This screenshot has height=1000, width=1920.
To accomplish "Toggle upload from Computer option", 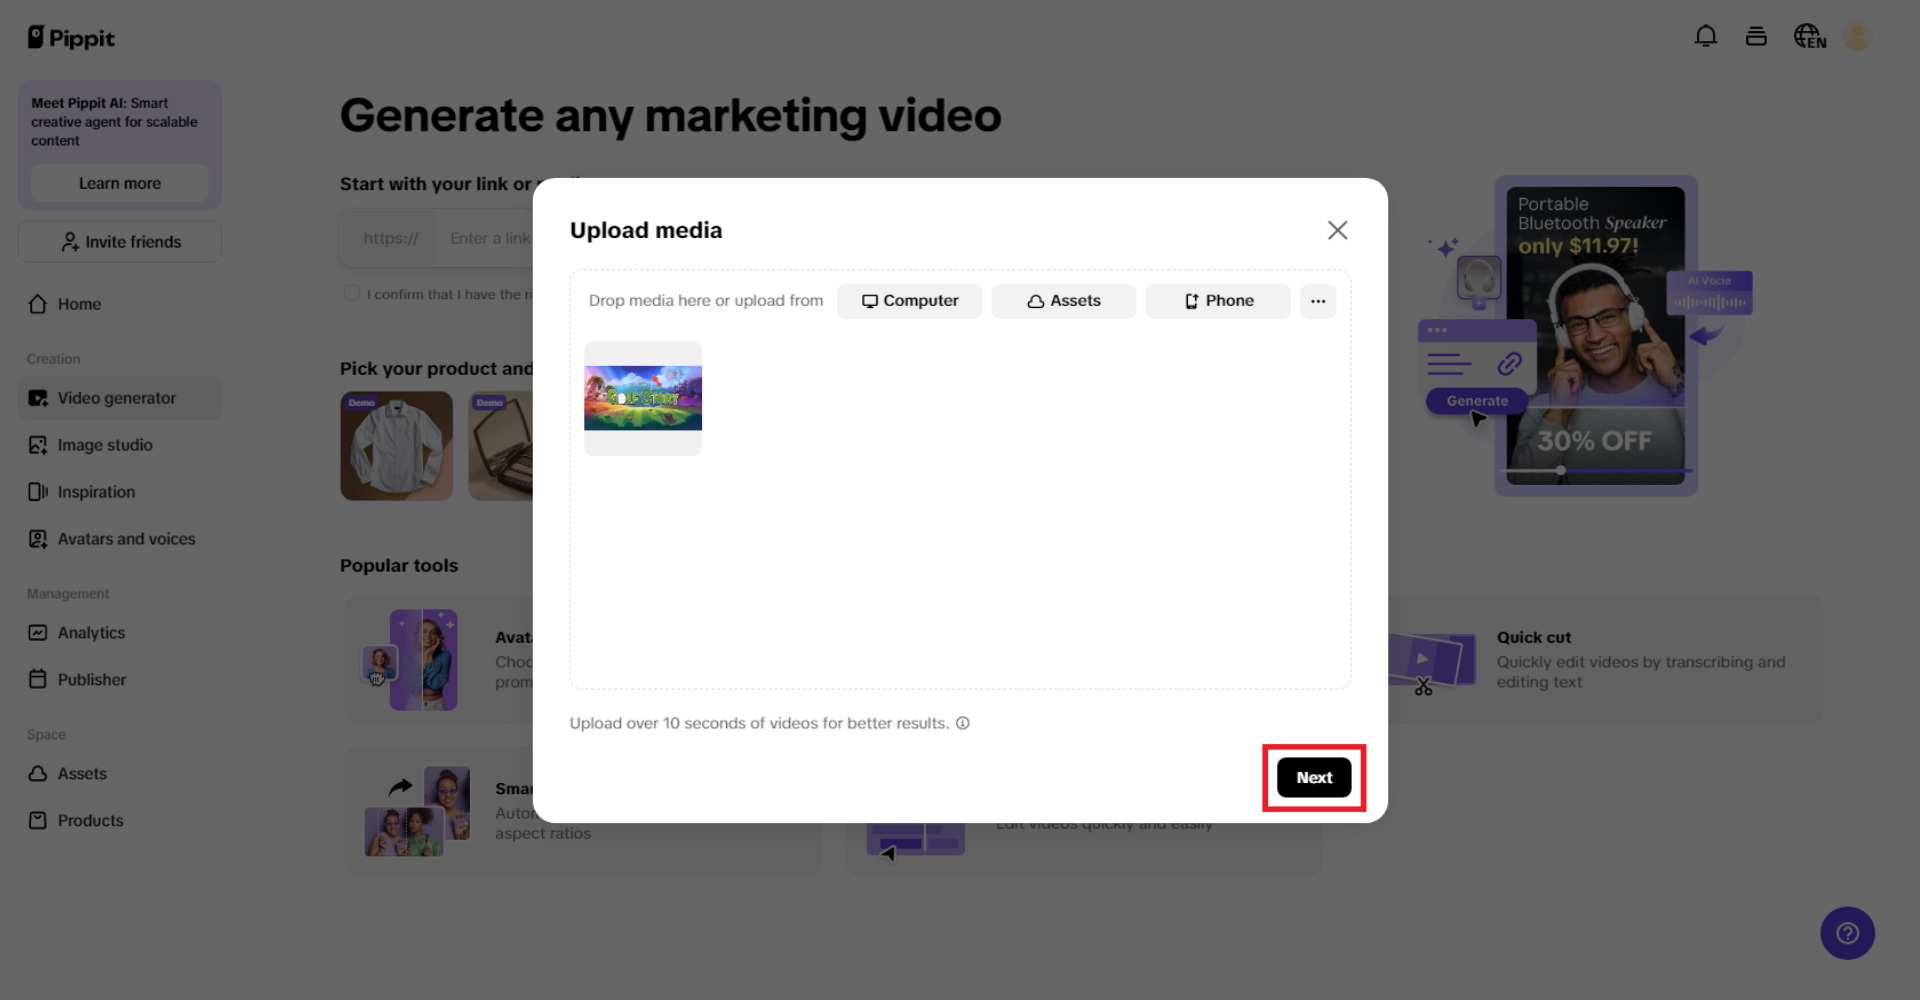I will pyautogui.click(x=908, y=300).
